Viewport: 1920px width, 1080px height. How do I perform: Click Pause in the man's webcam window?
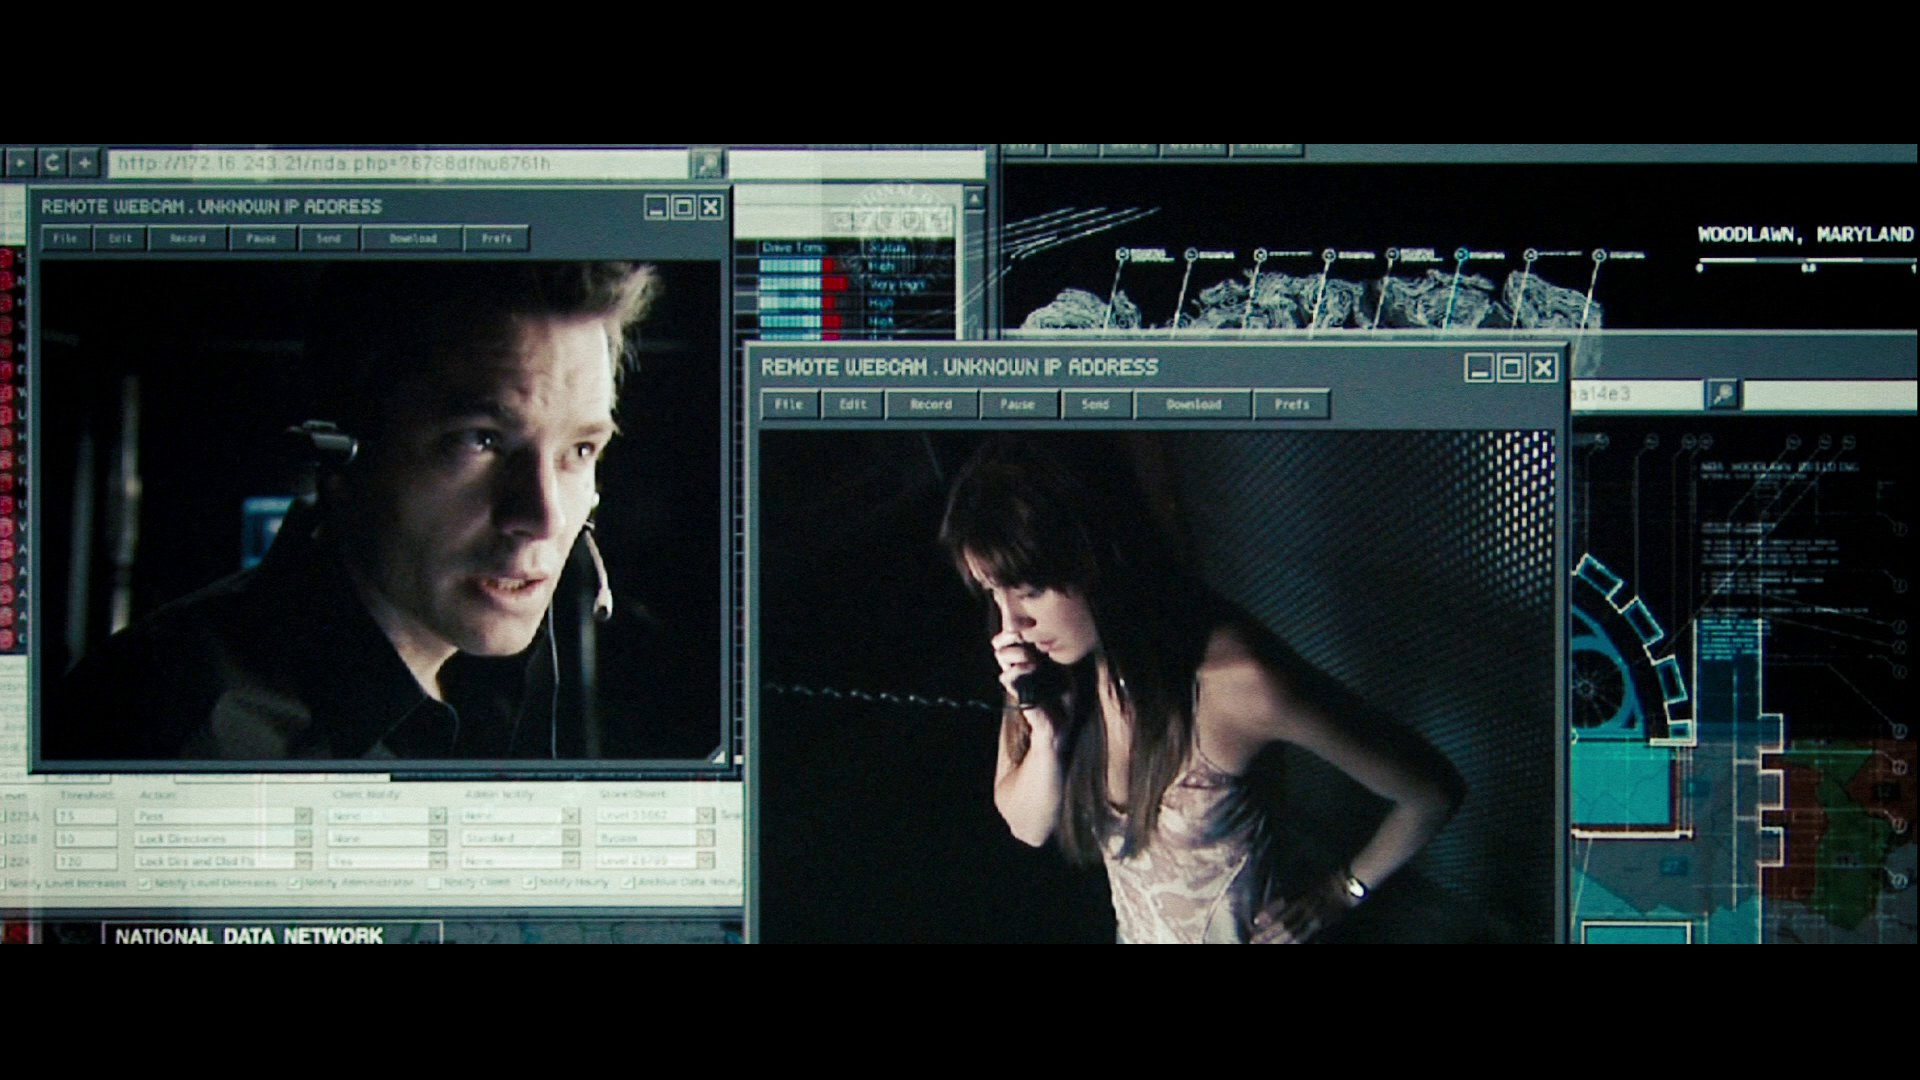(x=262, y=239)
